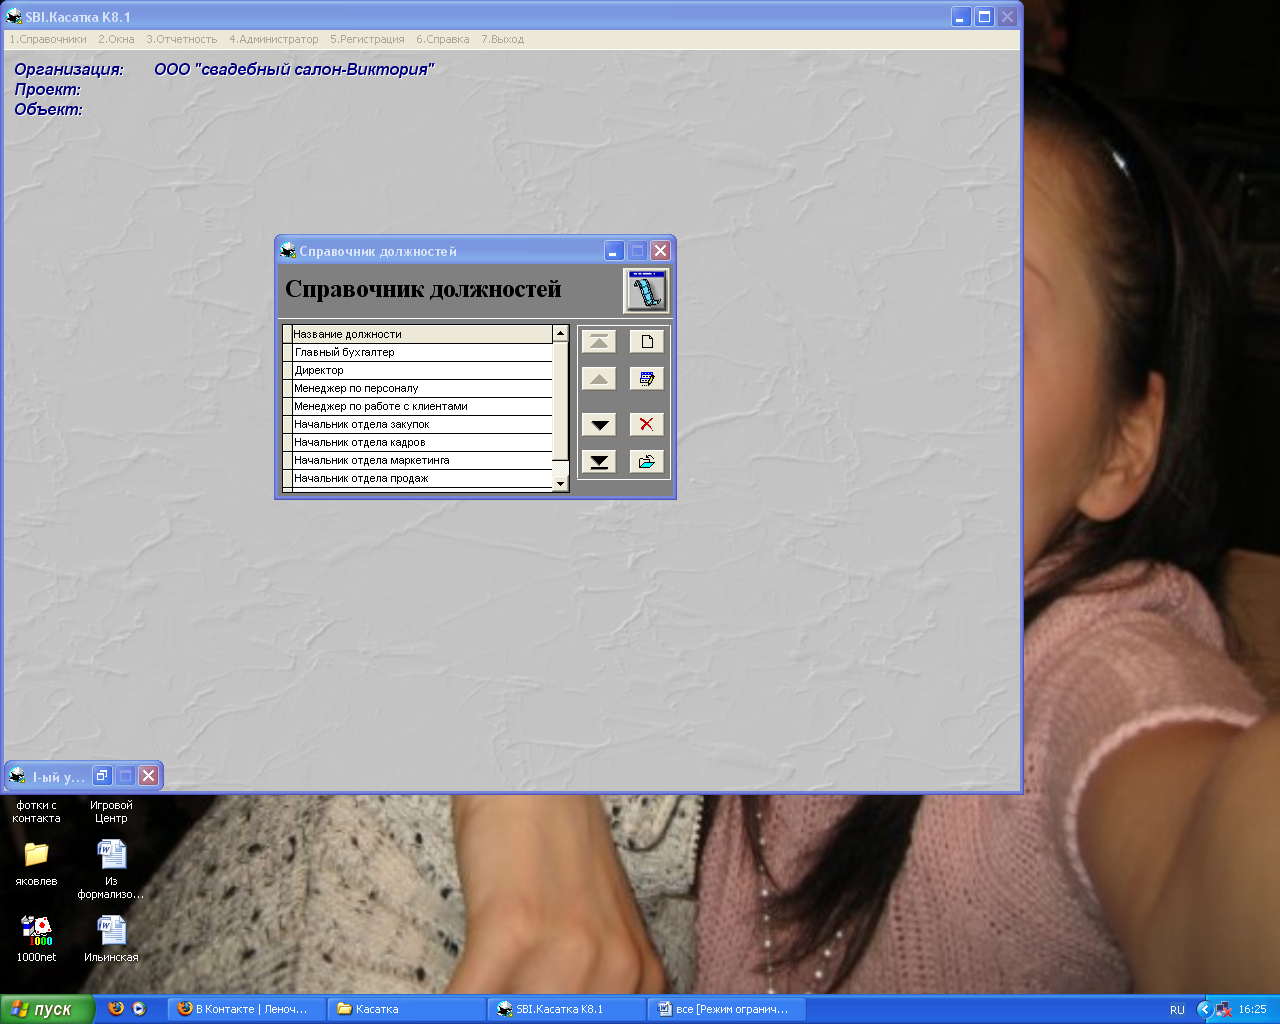Screen dimensions: 1280x1024
Task: Open the 4.Администратор menu
Action: click(274, 40)
